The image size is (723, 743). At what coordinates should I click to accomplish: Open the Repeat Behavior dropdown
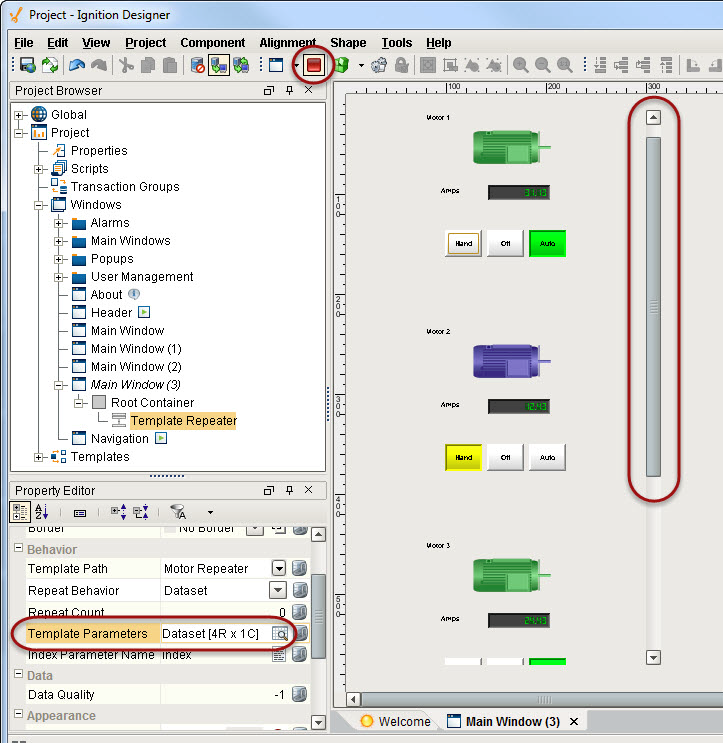277,591
